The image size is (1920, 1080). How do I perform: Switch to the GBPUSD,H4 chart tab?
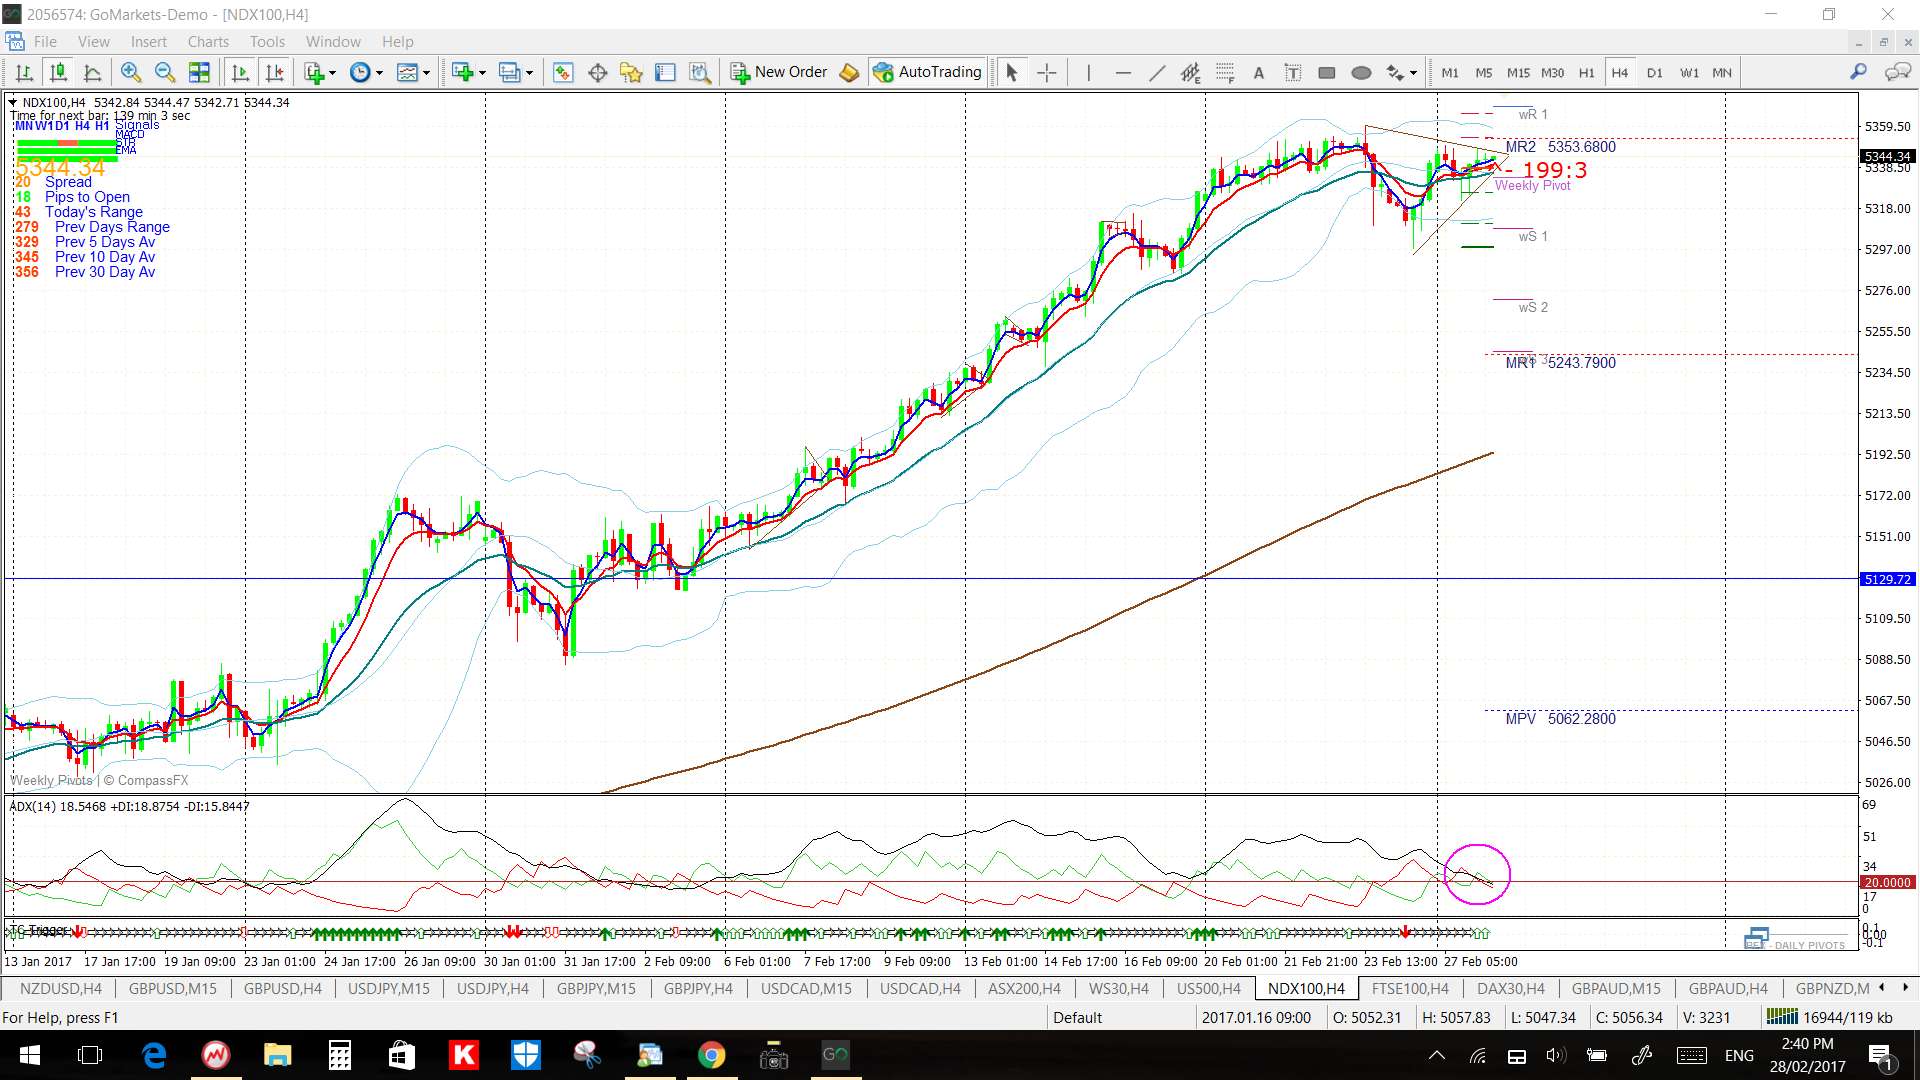tap(283, 988)
